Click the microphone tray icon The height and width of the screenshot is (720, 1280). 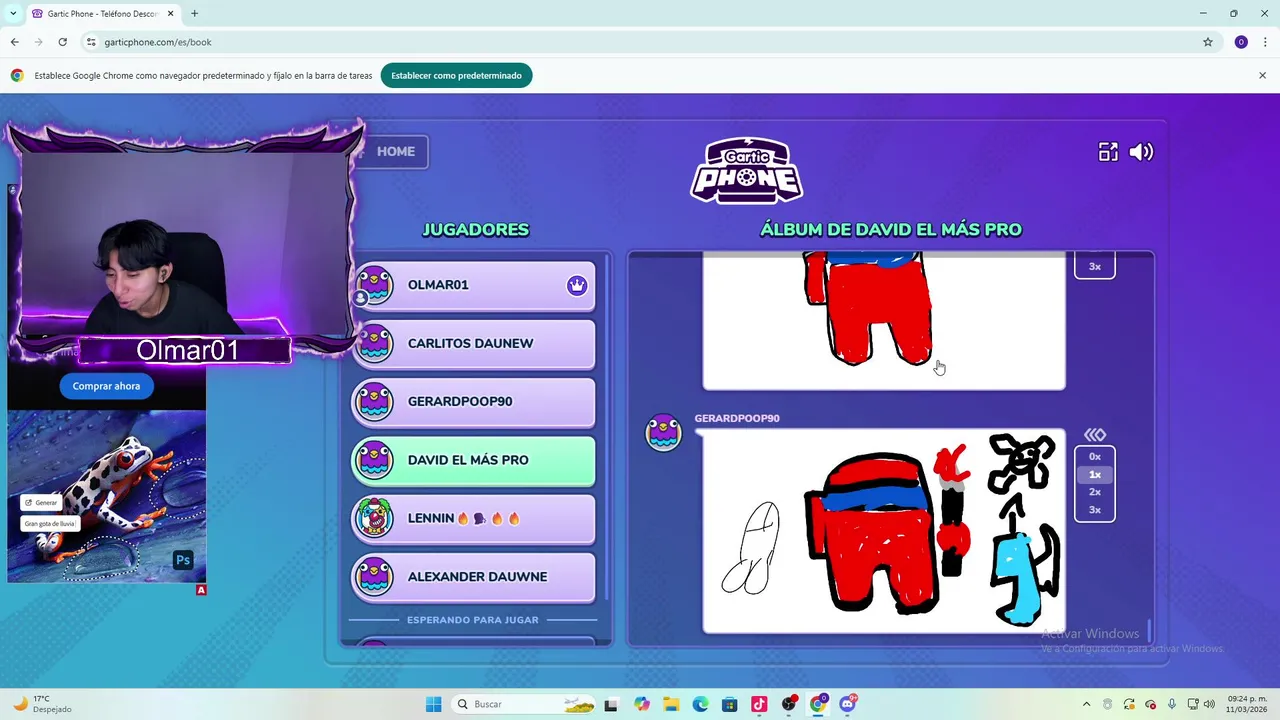pyautogui.click(x=1171, y=704)
